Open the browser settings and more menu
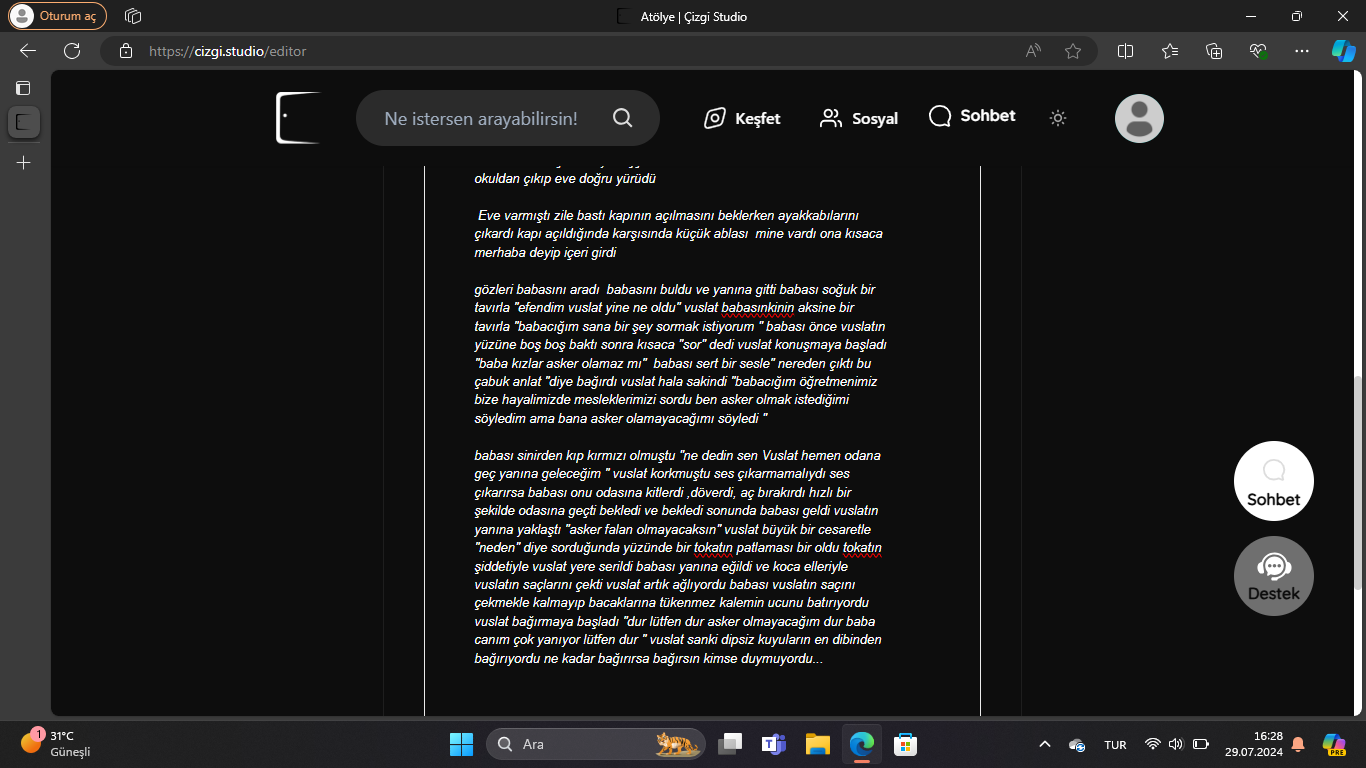 point(1301,51)
